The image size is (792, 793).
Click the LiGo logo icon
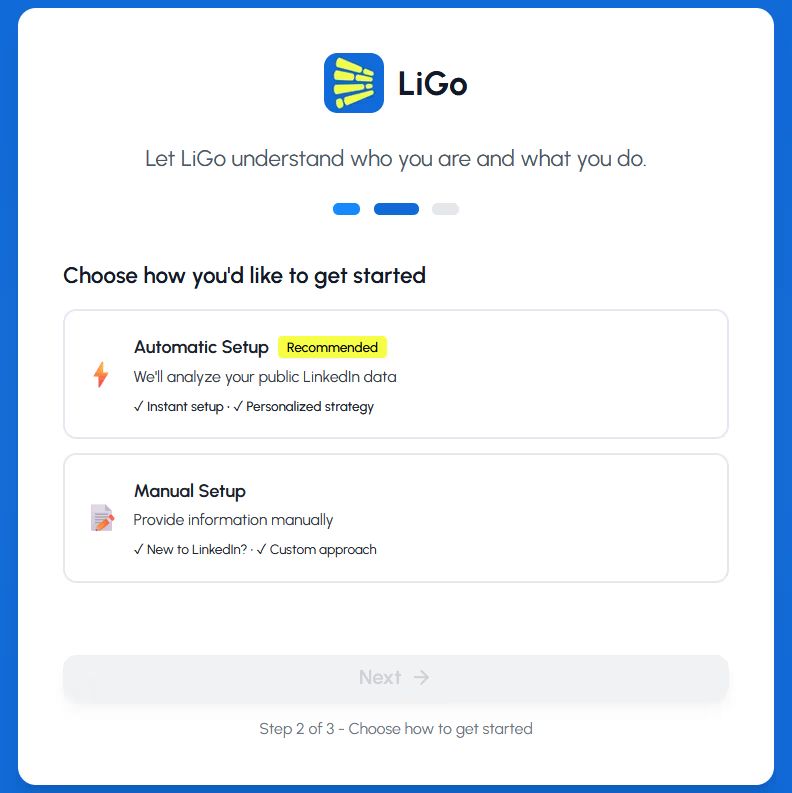pyautogui.click(x=353, y=83)
